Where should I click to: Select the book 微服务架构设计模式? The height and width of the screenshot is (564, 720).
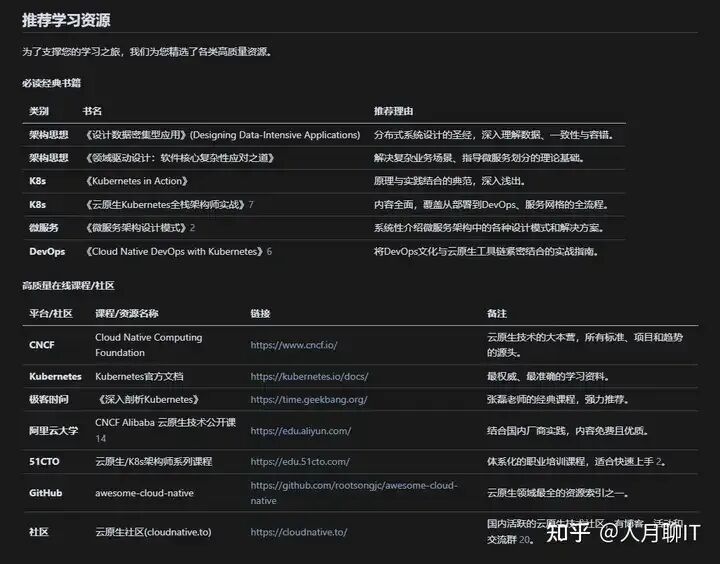136,228
